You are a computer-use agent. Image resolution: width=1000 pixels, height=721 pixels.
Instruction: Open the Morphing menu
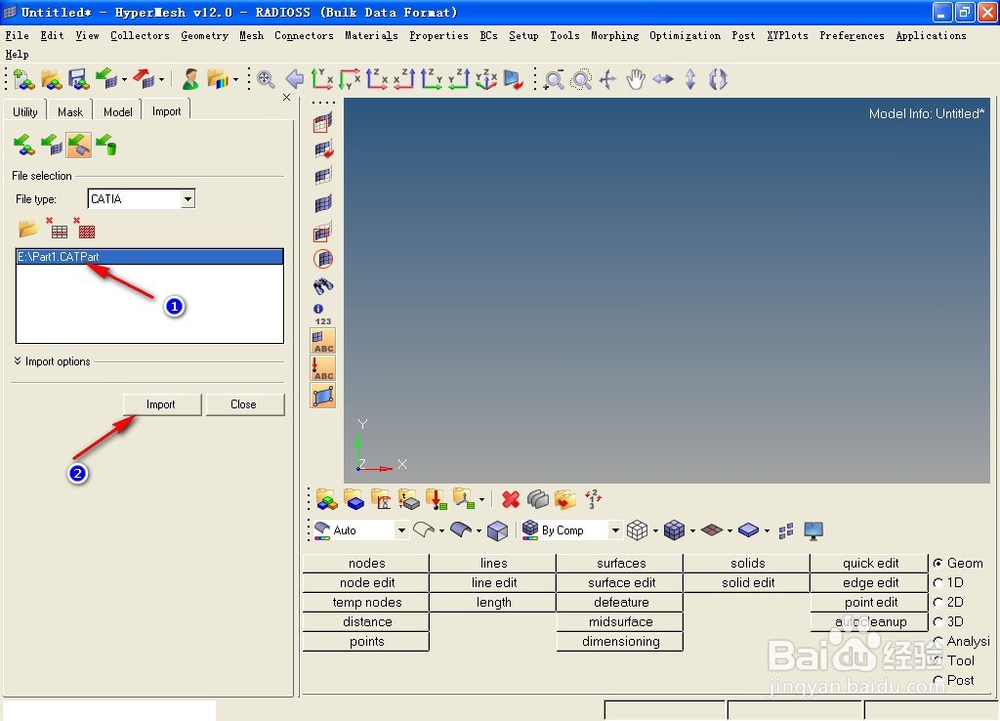coord(614,36)
